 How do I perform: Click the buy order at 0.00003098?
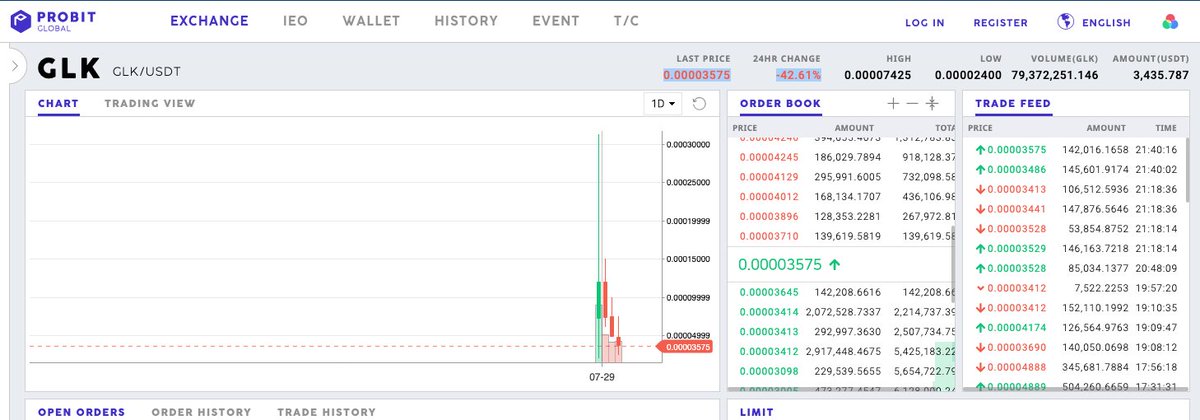843,372
